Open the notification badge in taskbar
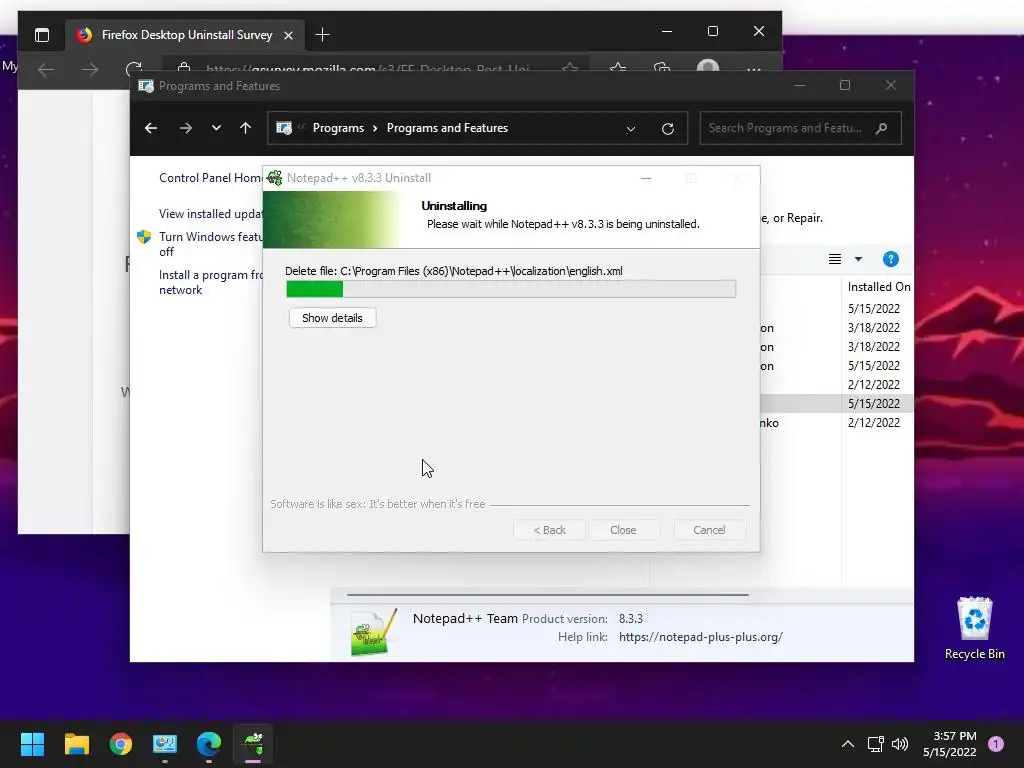The width and height of the screenshot is (1024, 768). click(x=996, y=744)
